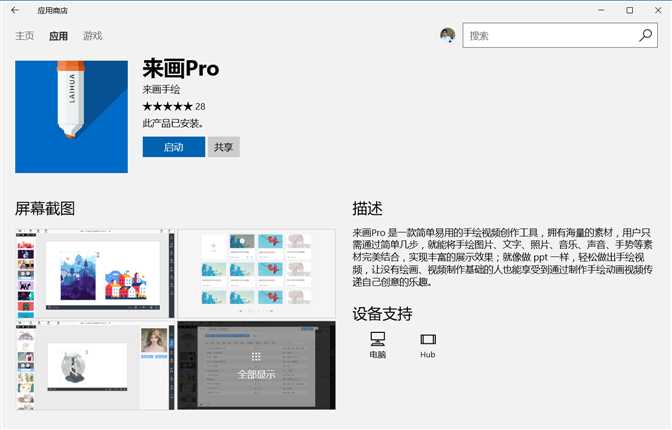The width and height of the screenshot is (672, 430).
Task: Click the 屏幕截图 section heading
Action: click(45, 209)
